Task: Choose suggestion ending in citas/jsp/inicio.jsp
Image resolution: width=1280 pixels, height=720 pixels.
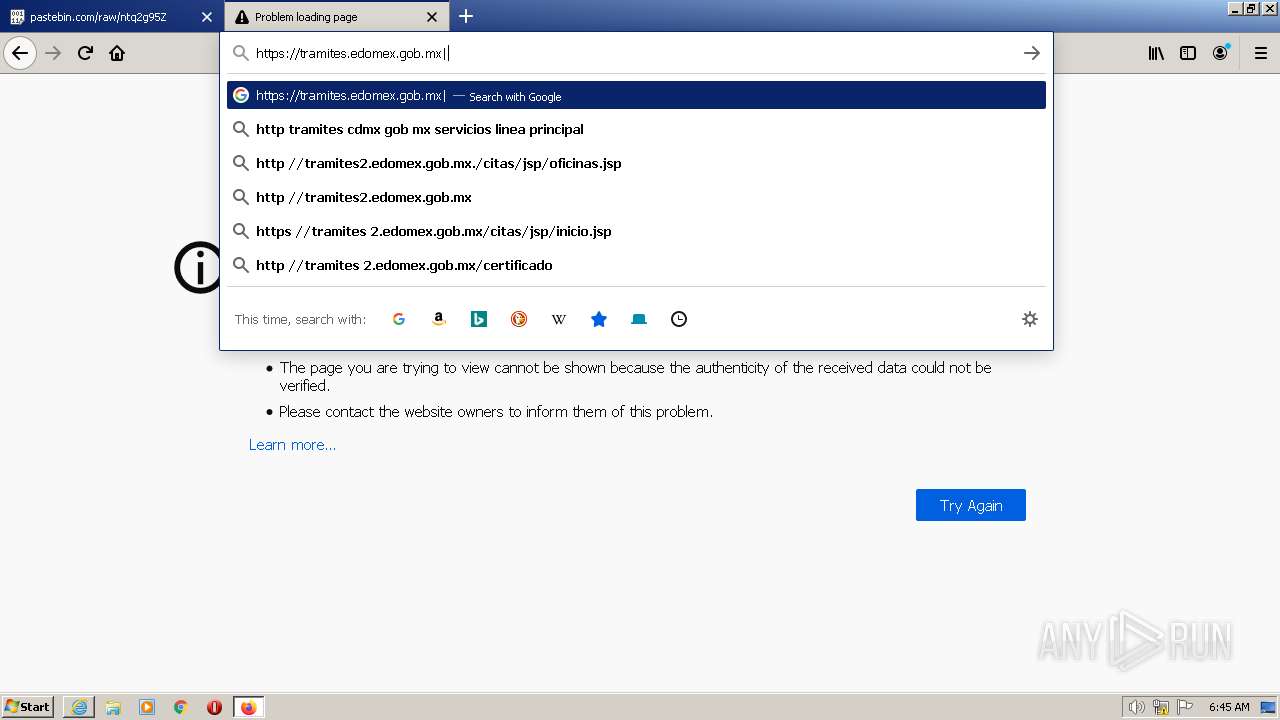Action: [636, 231]
